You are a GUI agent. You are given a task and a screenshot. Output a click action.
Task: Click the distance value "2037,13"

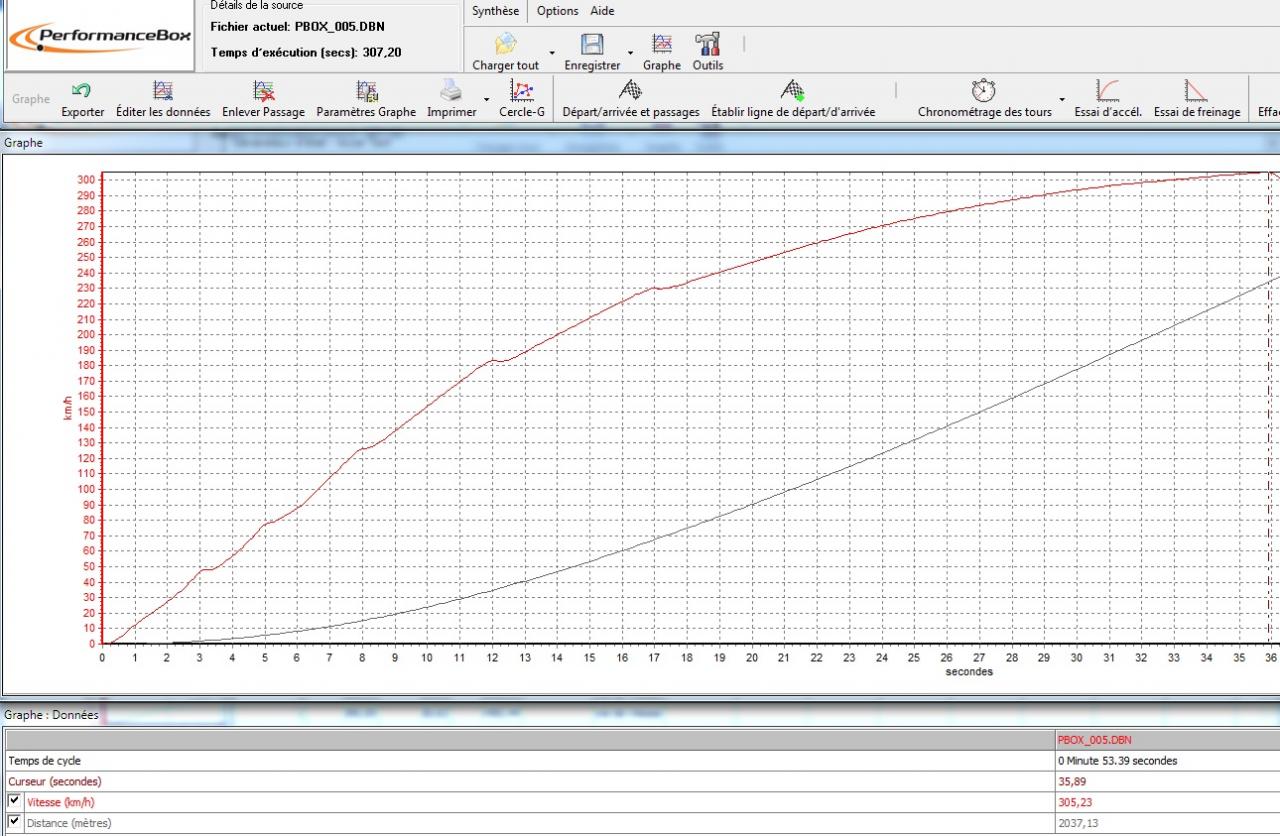pyautogui.click(x=1077, y=823)
